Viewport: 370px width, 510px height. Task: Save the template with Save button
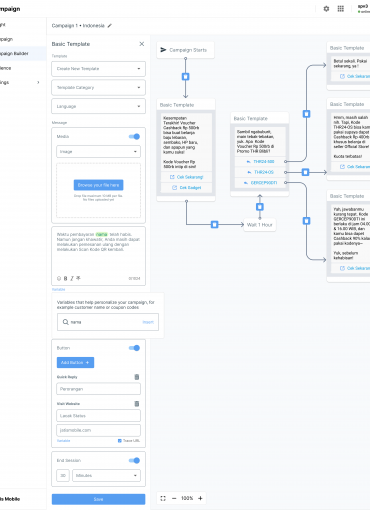pyautogui.click(x=99, y=499)
